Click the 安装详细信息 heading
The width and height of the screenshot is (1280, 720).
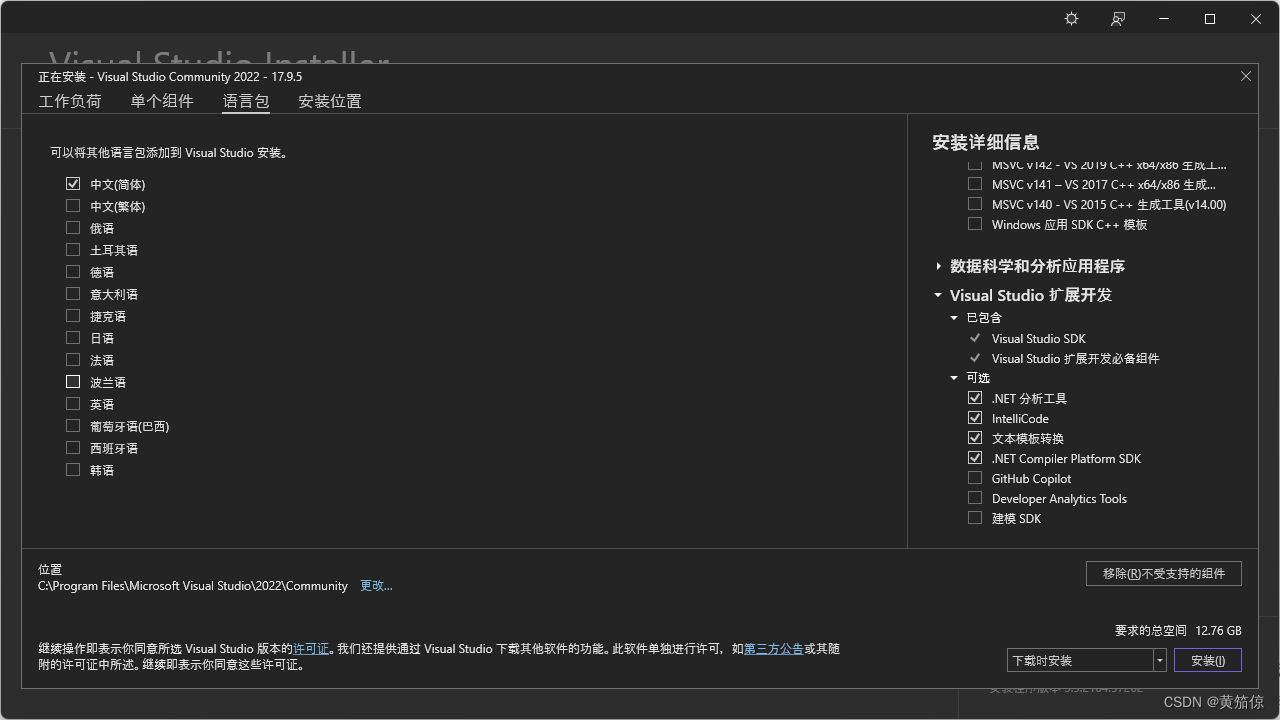pyautogui.click(x=986, y=142)
